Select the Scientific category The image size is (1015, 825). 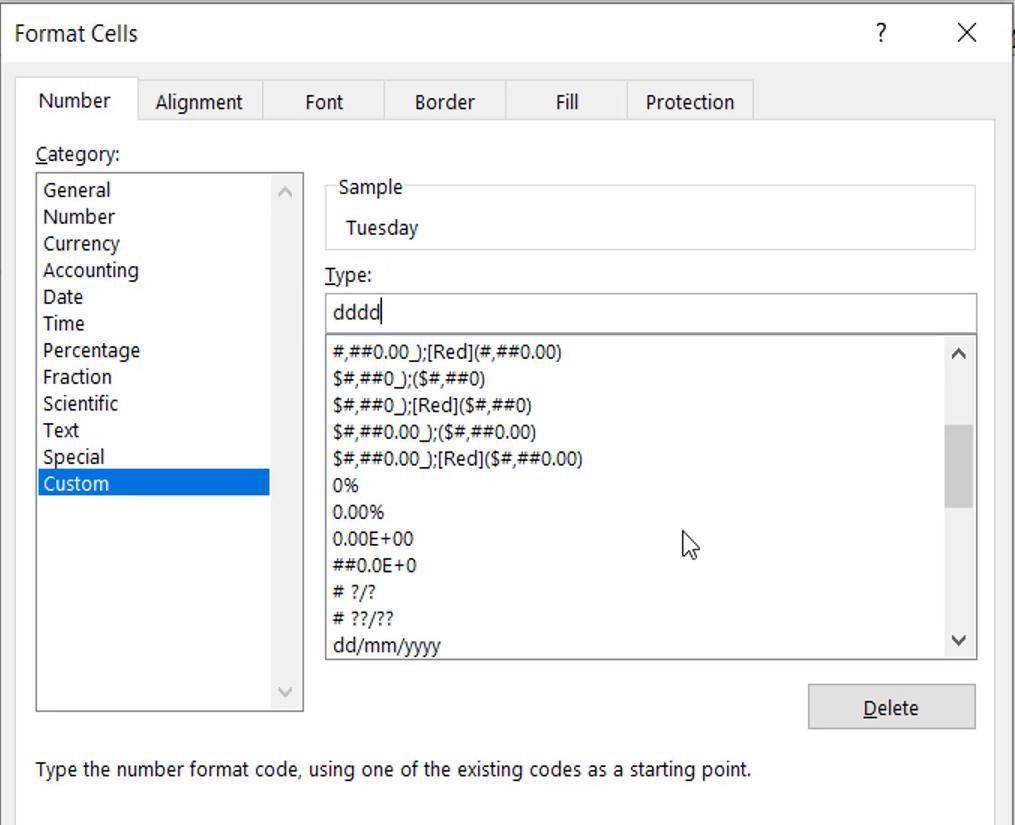pos(81,403)
